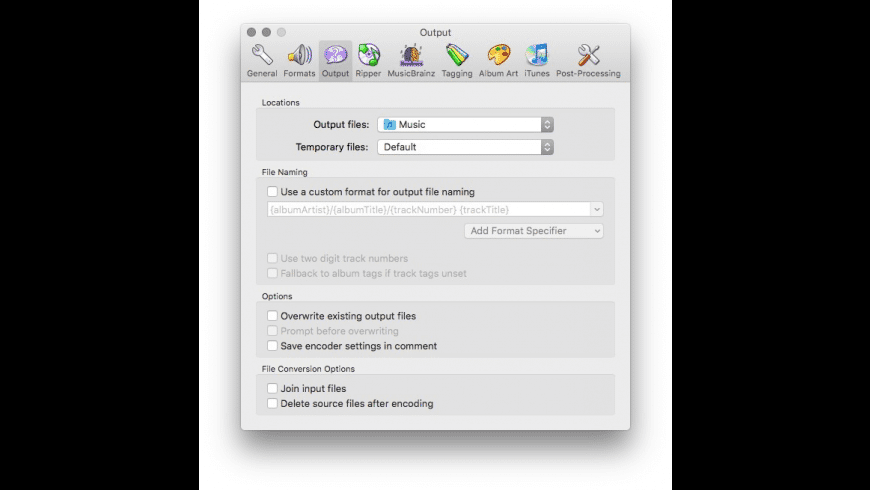Open the Formats speaker icon
The image size is (870, 490).
299,55
